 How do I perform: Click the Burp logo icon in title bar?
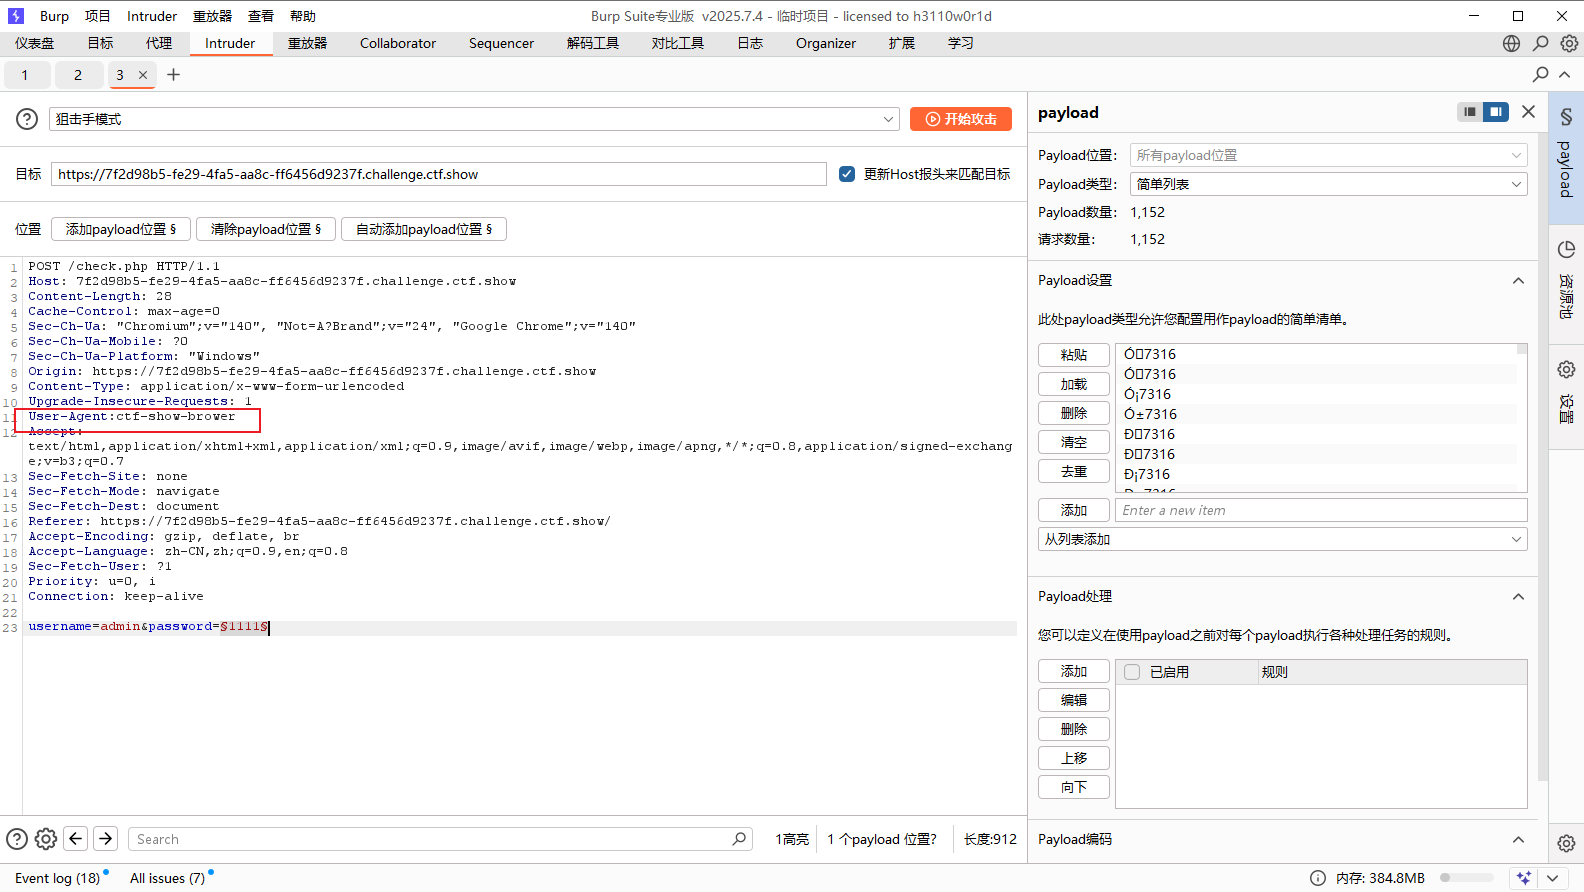(15, 16)
